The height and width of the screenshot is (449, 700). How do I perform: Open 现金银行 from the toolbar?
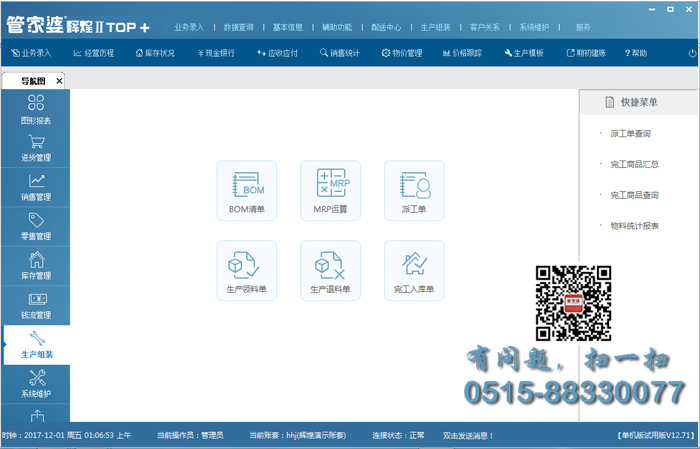pos(216,53)
